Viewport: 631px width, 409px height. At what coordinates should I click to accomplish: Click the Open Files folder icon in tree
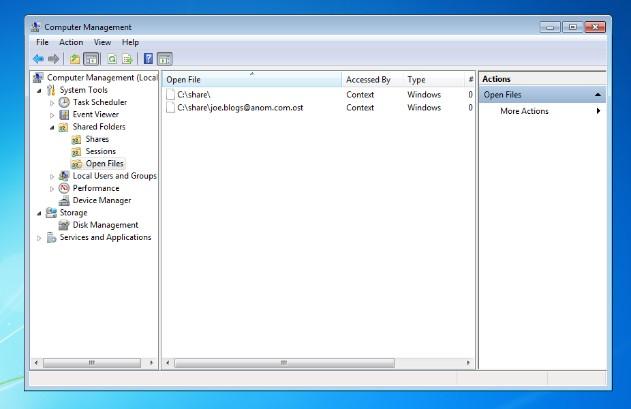coord(76,164)
